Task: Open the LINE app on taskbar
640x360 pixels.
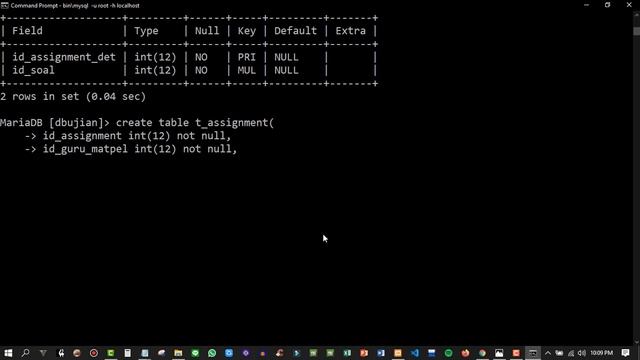Action: 195,353
